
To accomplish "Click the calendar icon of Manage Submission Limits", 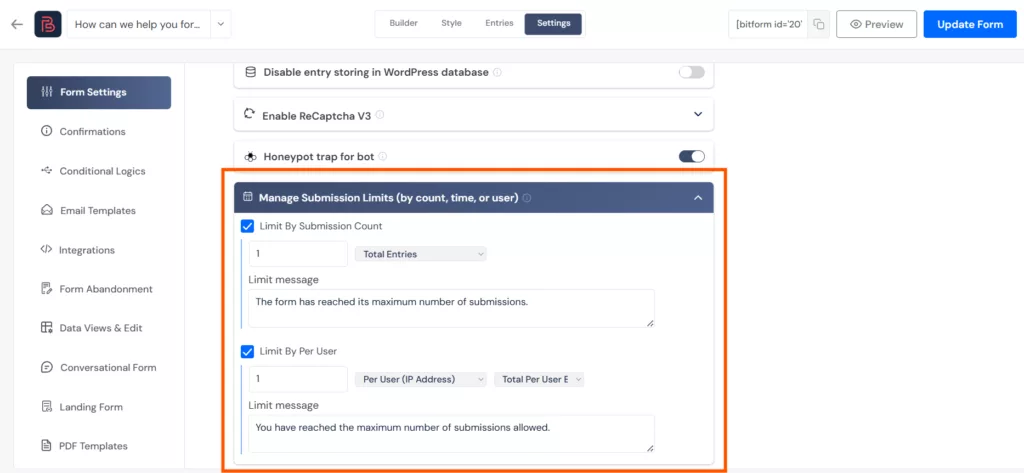I will click(x=248, y=197).
